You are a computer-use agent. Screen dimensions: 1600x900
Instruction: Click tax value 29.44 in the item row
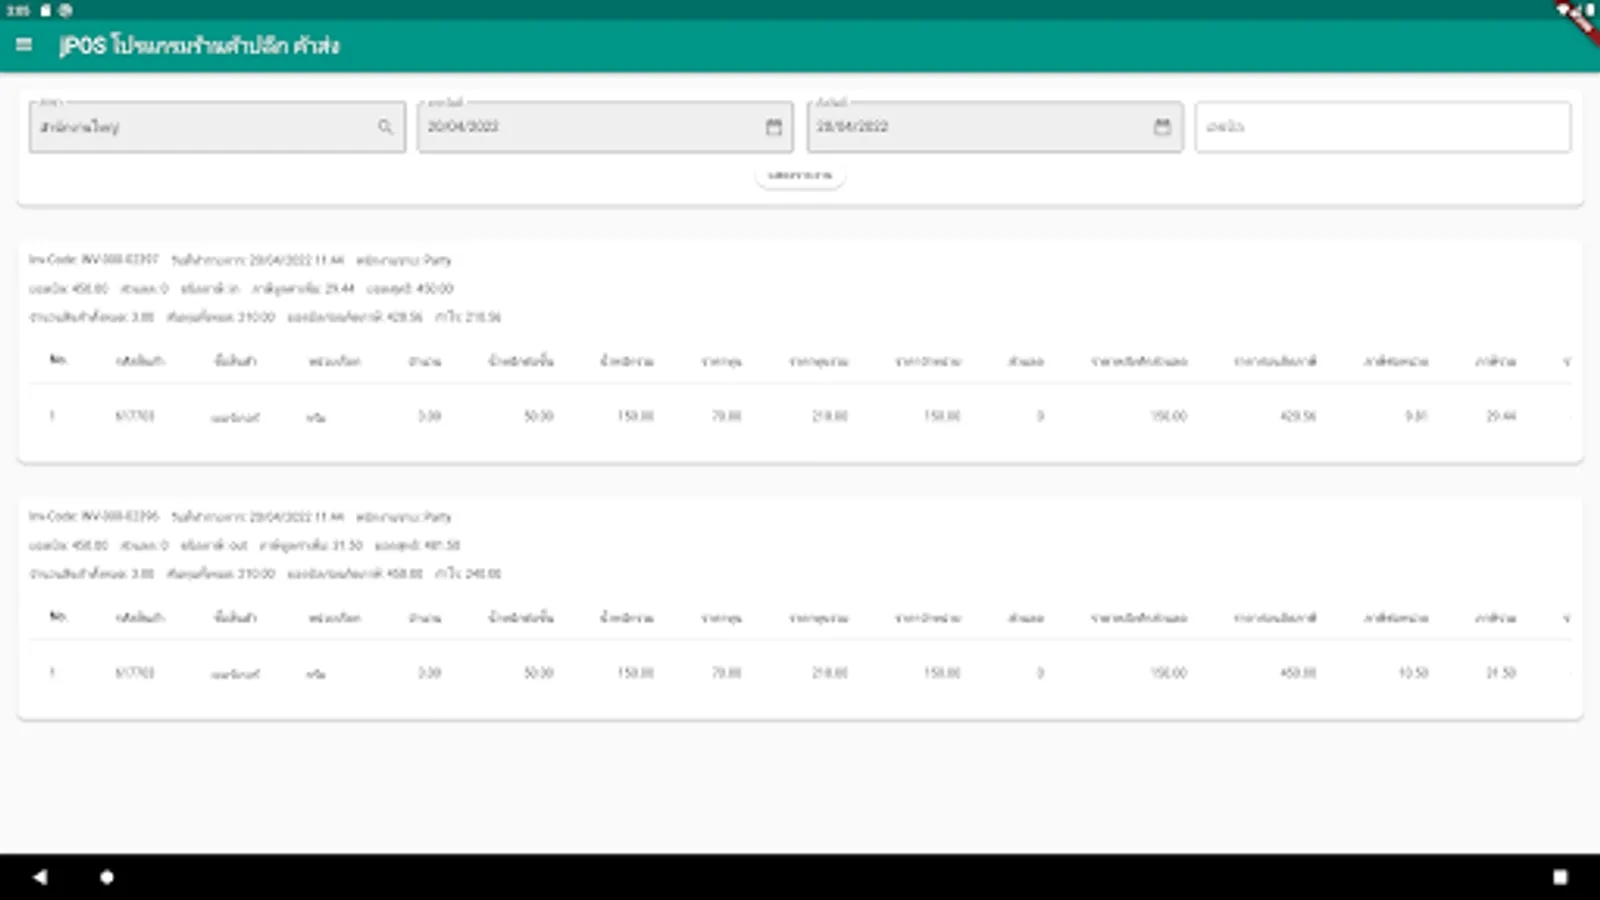[1501, 416]
